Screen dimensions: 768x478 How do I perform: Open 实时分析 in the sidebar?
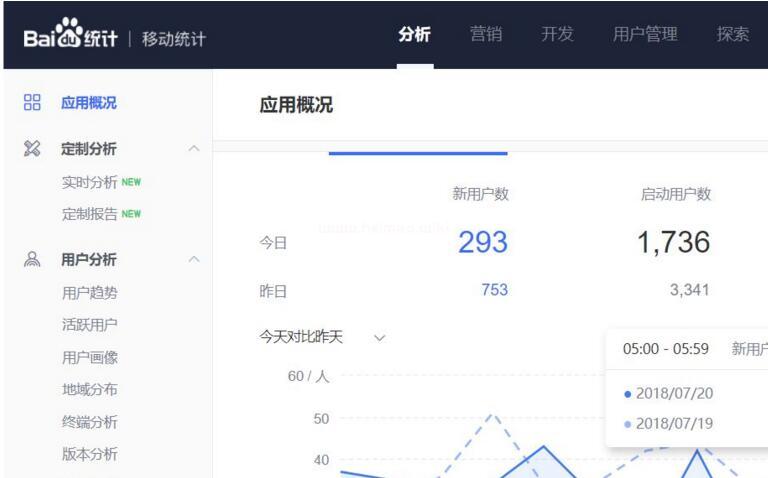(90, 182)
